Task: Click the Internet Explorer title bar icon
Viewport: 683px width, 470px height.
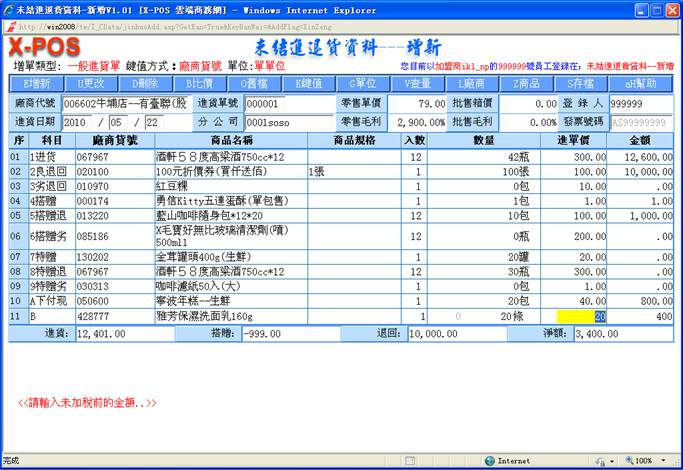Action: pyautogui.click(x=8, y=8)
